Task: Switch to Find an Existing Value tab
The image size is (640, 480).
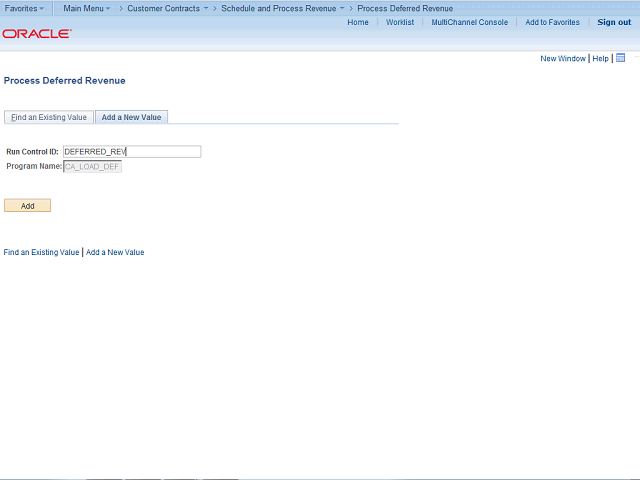Action: [x=49, y=117]
